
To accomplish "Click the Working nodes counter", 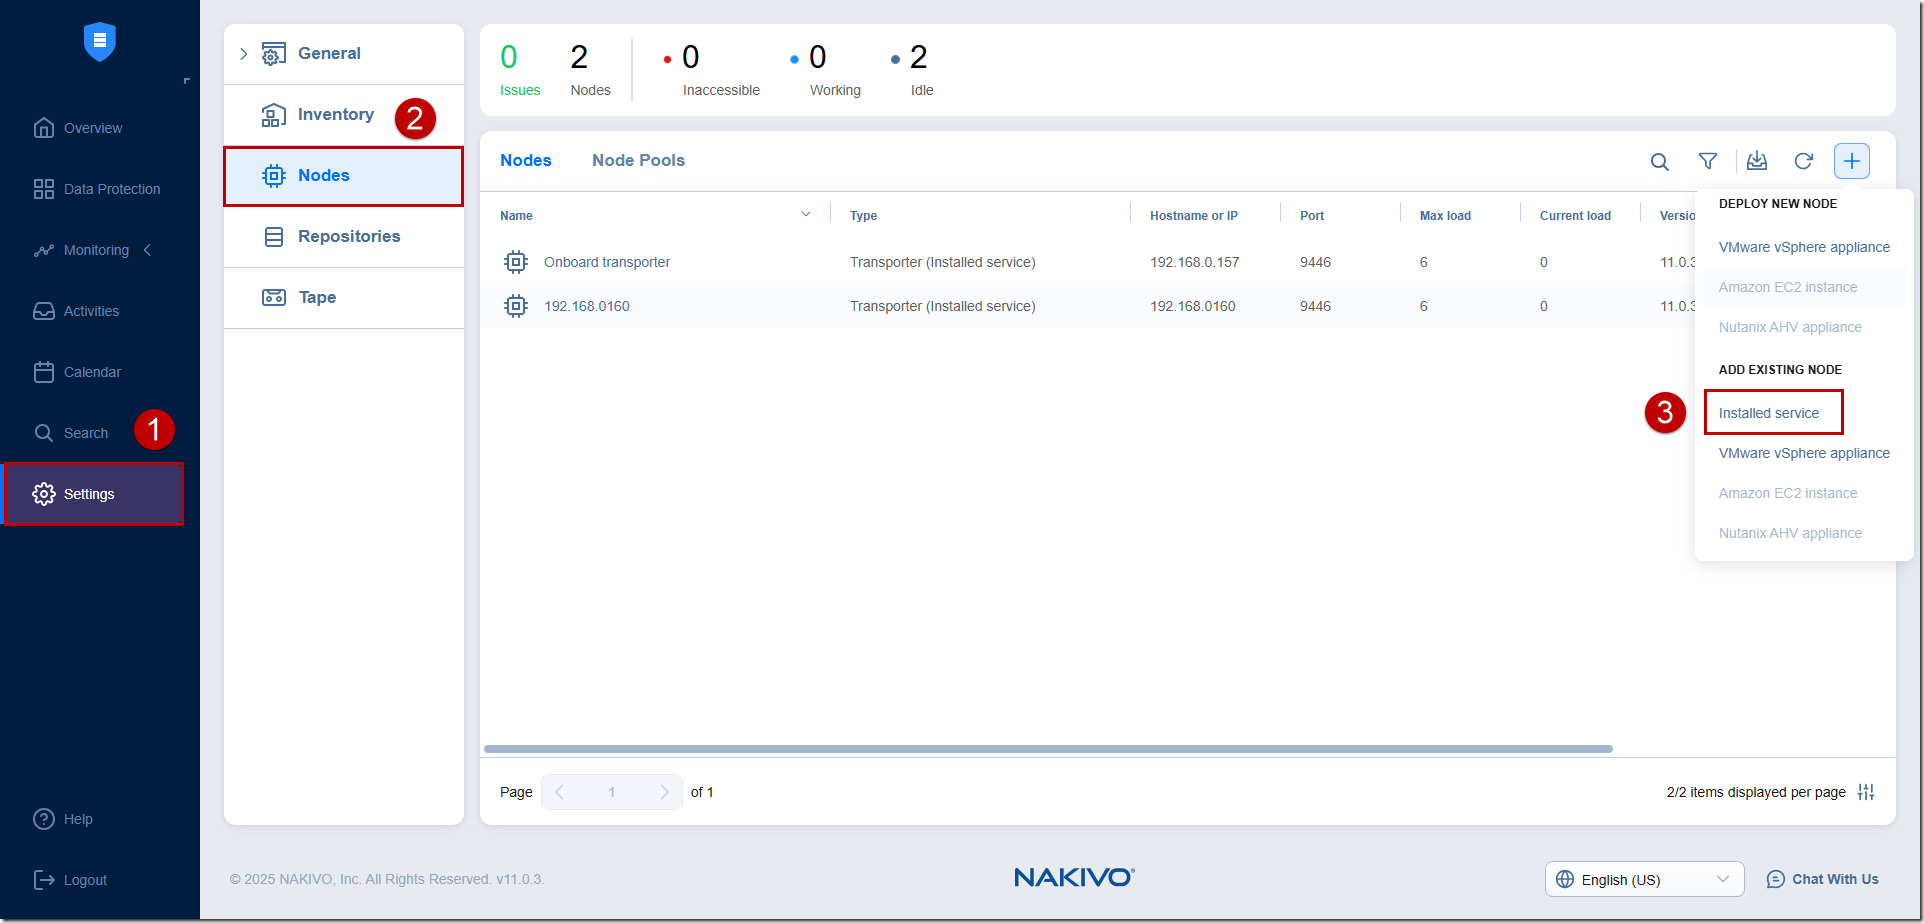I will click(x=826, y=70).
